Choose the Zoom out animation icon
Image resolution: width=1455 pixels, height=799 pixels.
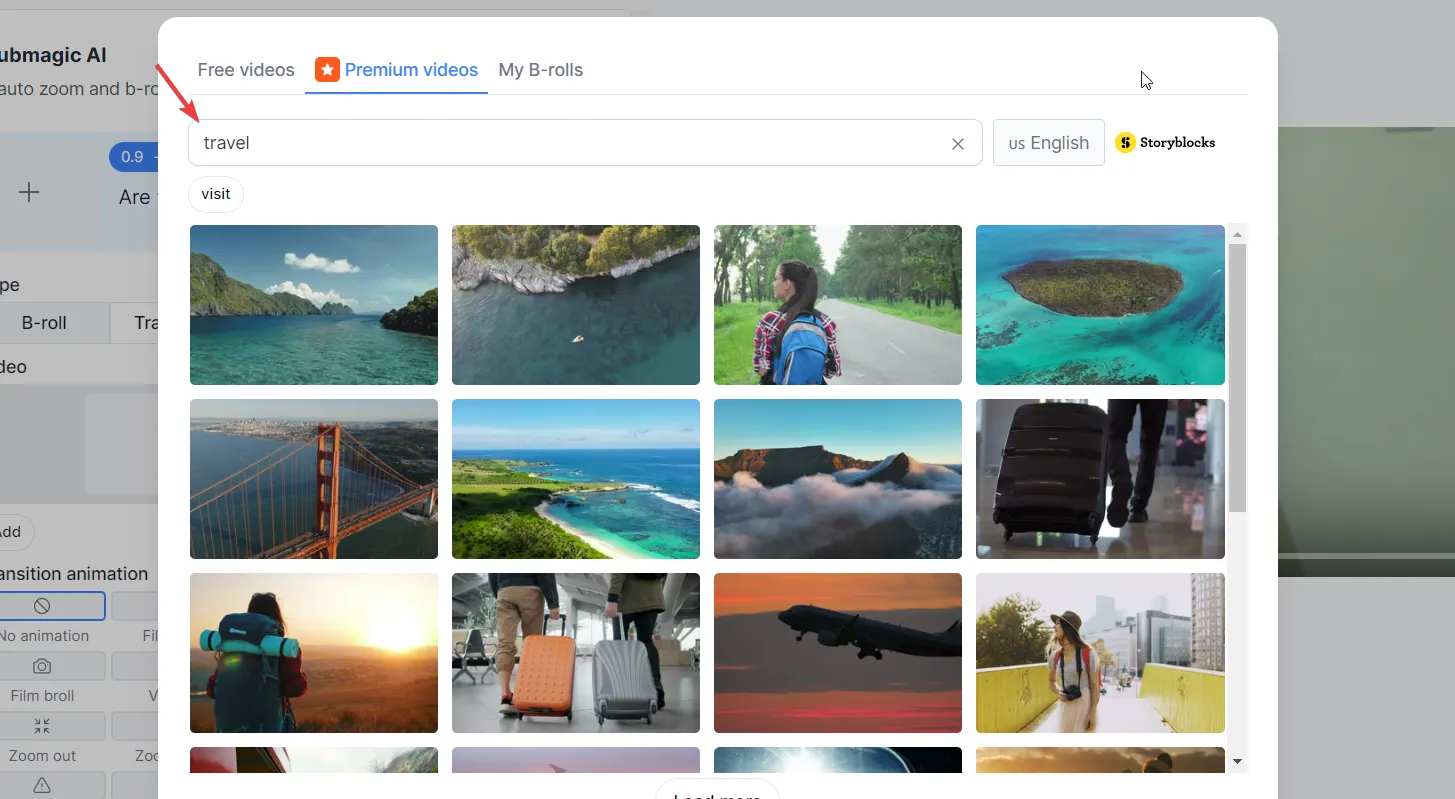coord(42,726)
